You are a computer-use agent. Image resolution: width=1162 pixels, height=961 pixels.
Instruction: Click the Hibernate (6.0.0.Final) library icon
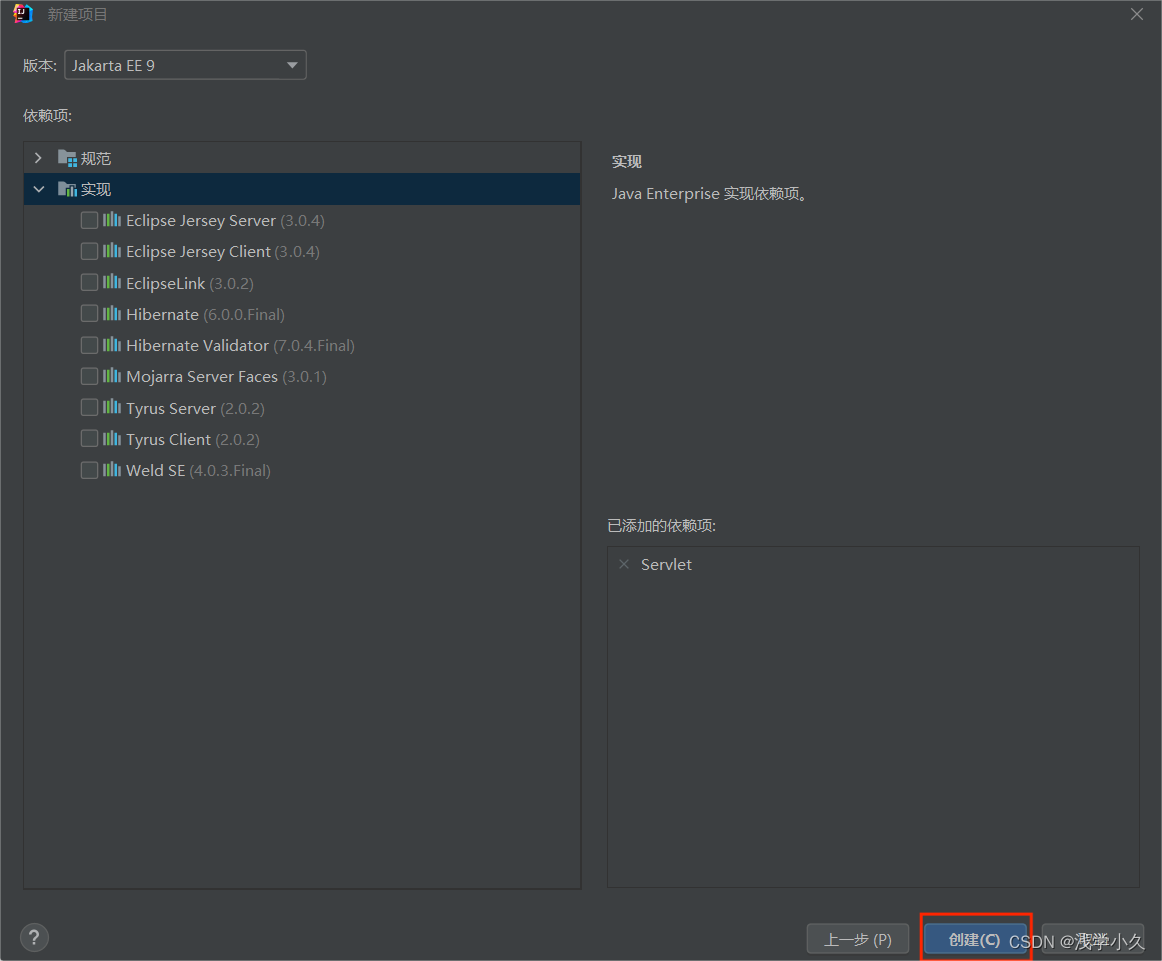tap(112, 313)
